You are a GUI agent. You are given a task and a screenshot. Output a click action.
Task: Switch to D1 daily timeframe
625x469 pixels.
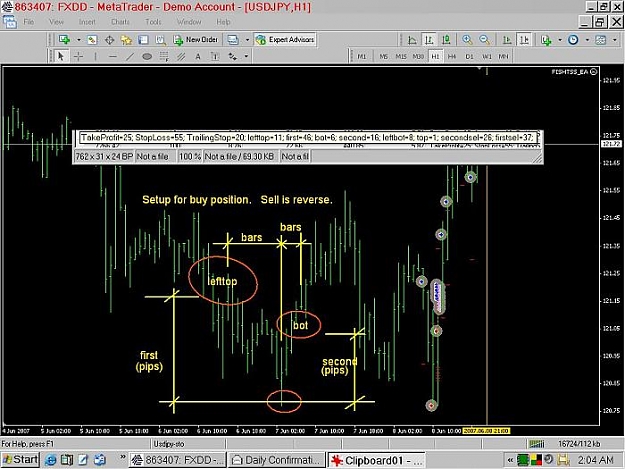[469, 57]
